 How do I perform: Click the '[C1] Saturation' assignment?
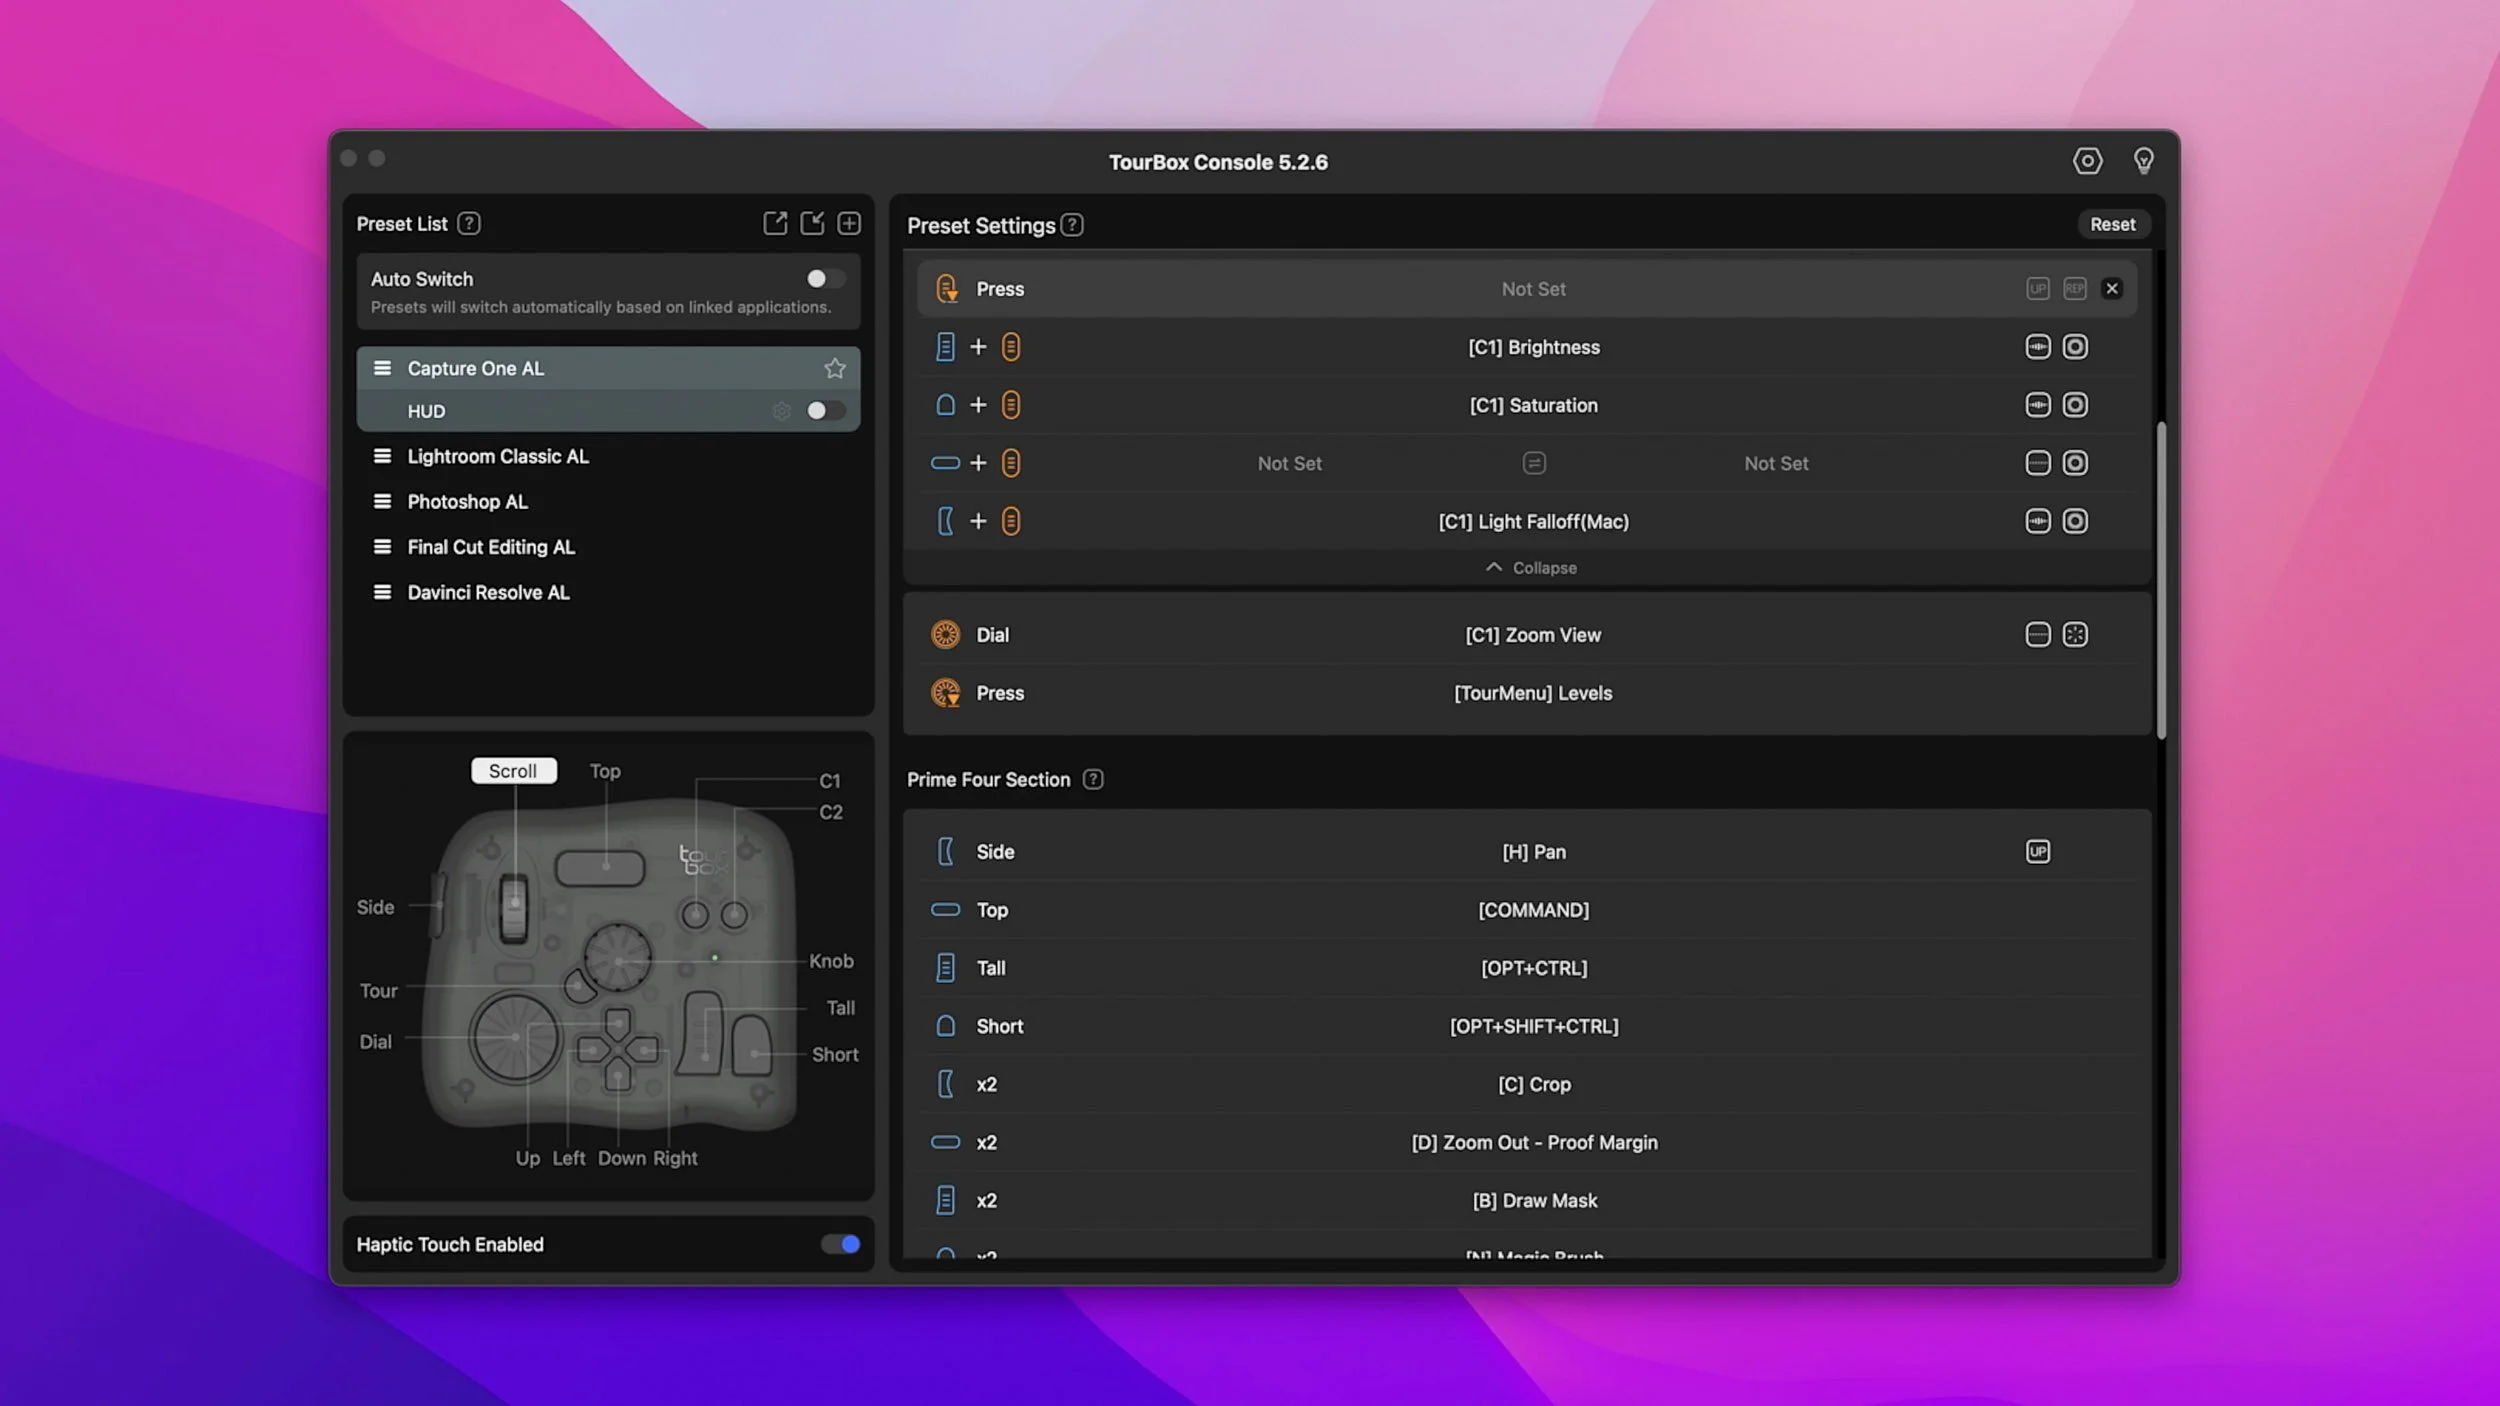pyautogui.click(x=1534, y=405)
